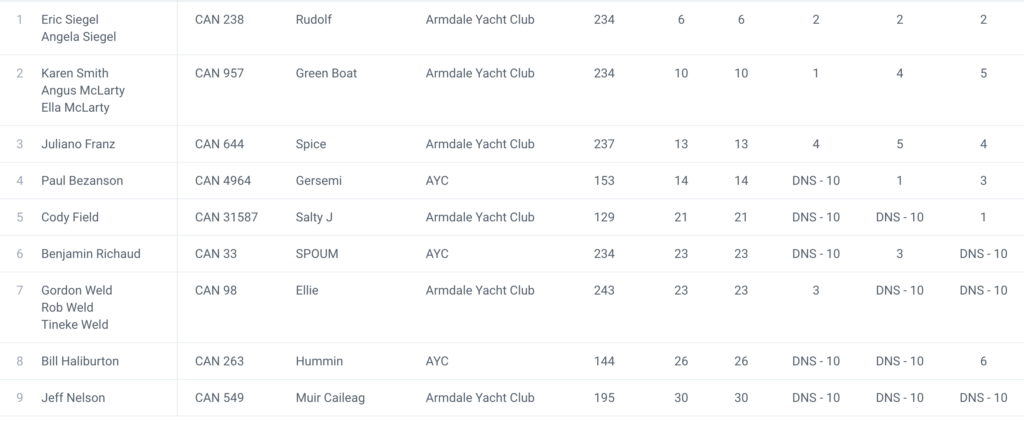Click the Salty J boat name
The width and height of the screenshot is (1024, 421).
click(317, 217)
